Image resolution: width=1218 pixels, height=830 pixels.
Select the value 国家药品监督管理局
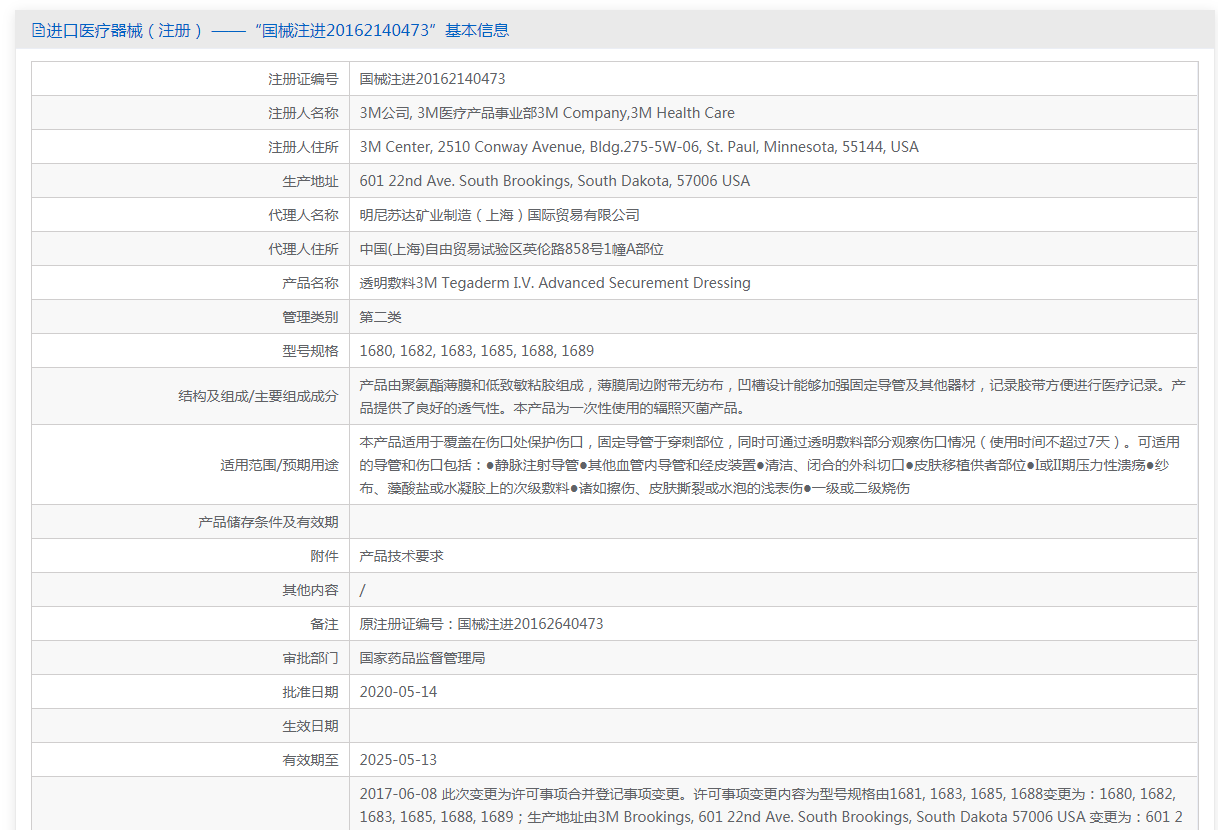click(x=422, y=658)
